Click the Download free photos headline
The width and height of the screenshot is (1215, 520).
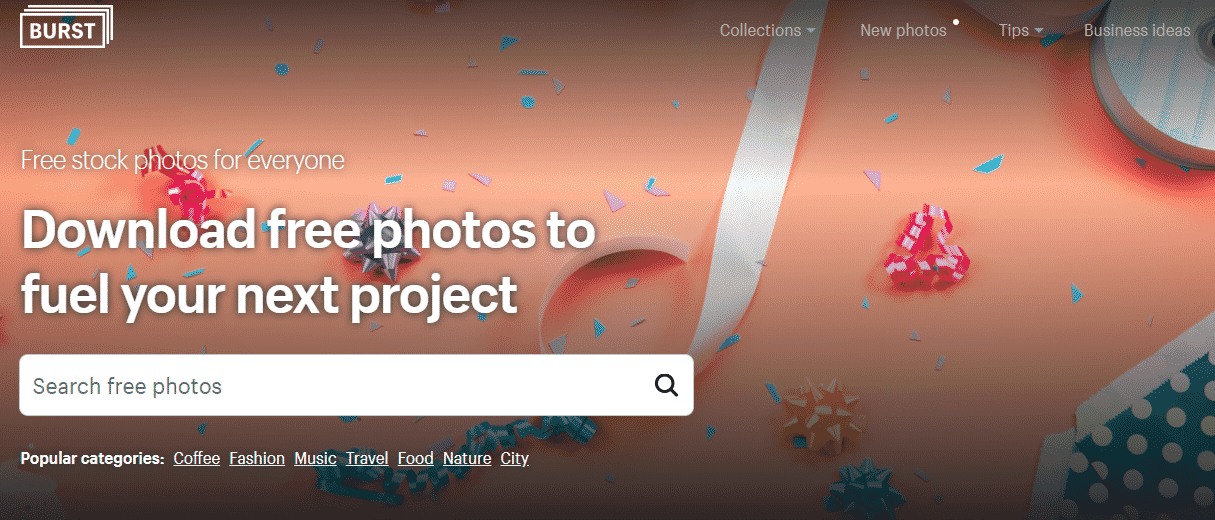pos(308,263)
